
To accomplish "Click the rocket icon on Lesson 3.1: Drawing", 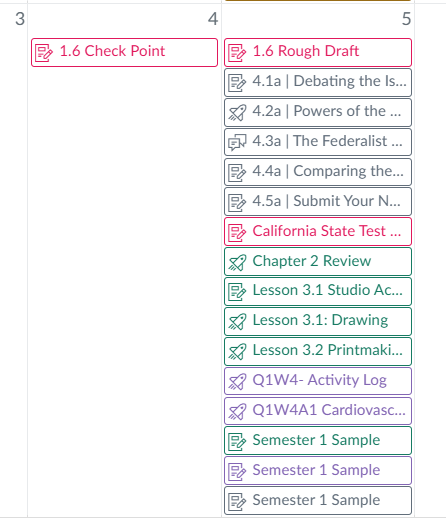I will pyautogui.click(x=237, y=322).
